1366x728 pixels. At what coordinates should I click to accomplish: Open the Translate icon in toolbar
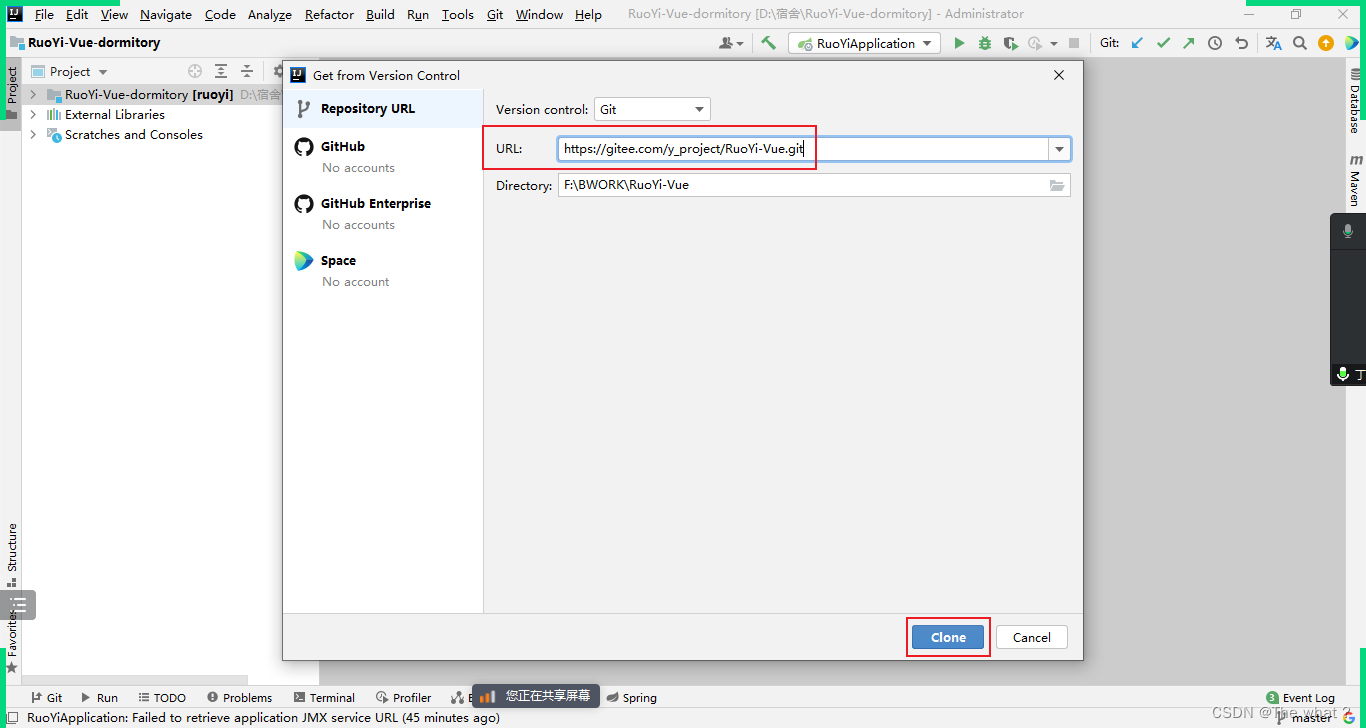coord(1273,43)
